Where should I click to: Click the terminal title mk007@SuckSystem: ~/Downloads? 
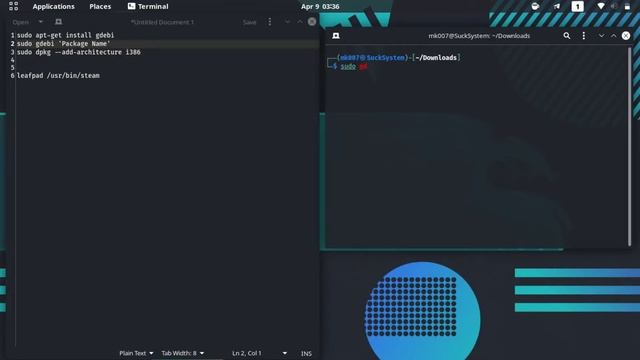pos(479,36)
